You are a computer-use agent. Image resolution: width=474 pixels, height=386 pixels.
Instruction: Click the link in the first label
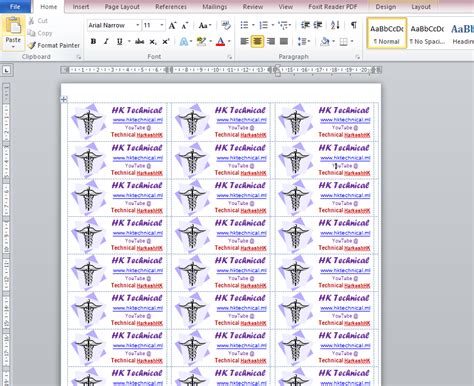tap(138, 120)
